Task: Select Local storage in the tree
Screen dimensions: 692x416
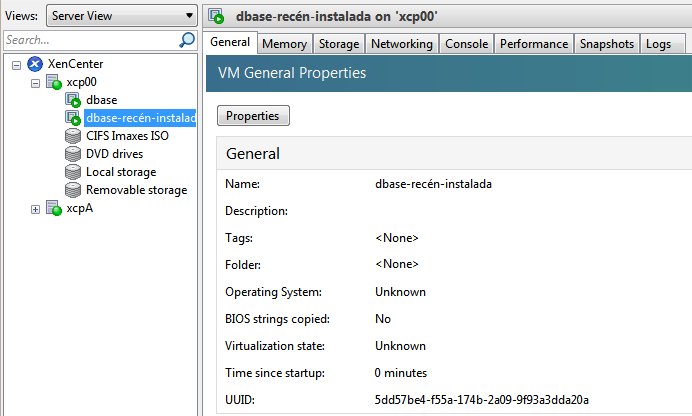Action: (x=121, y=172)
